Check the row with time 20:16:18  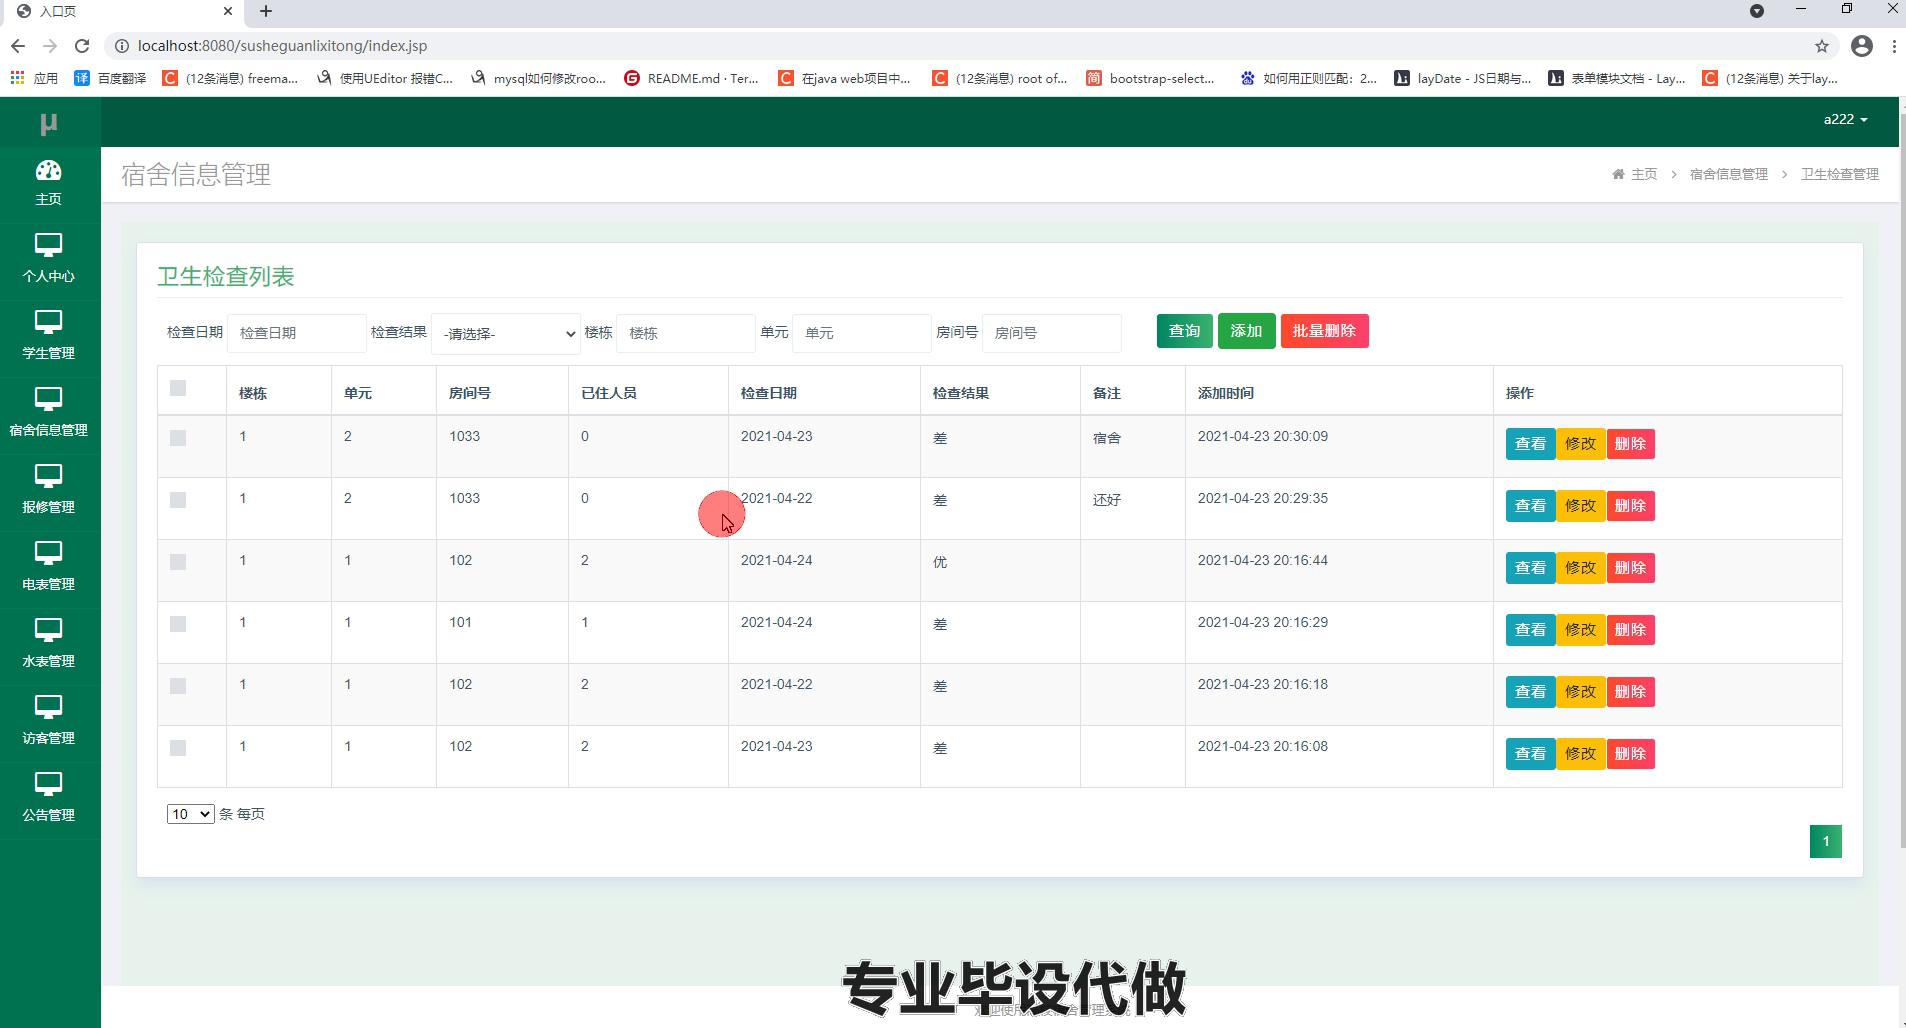tap(178, 686)
